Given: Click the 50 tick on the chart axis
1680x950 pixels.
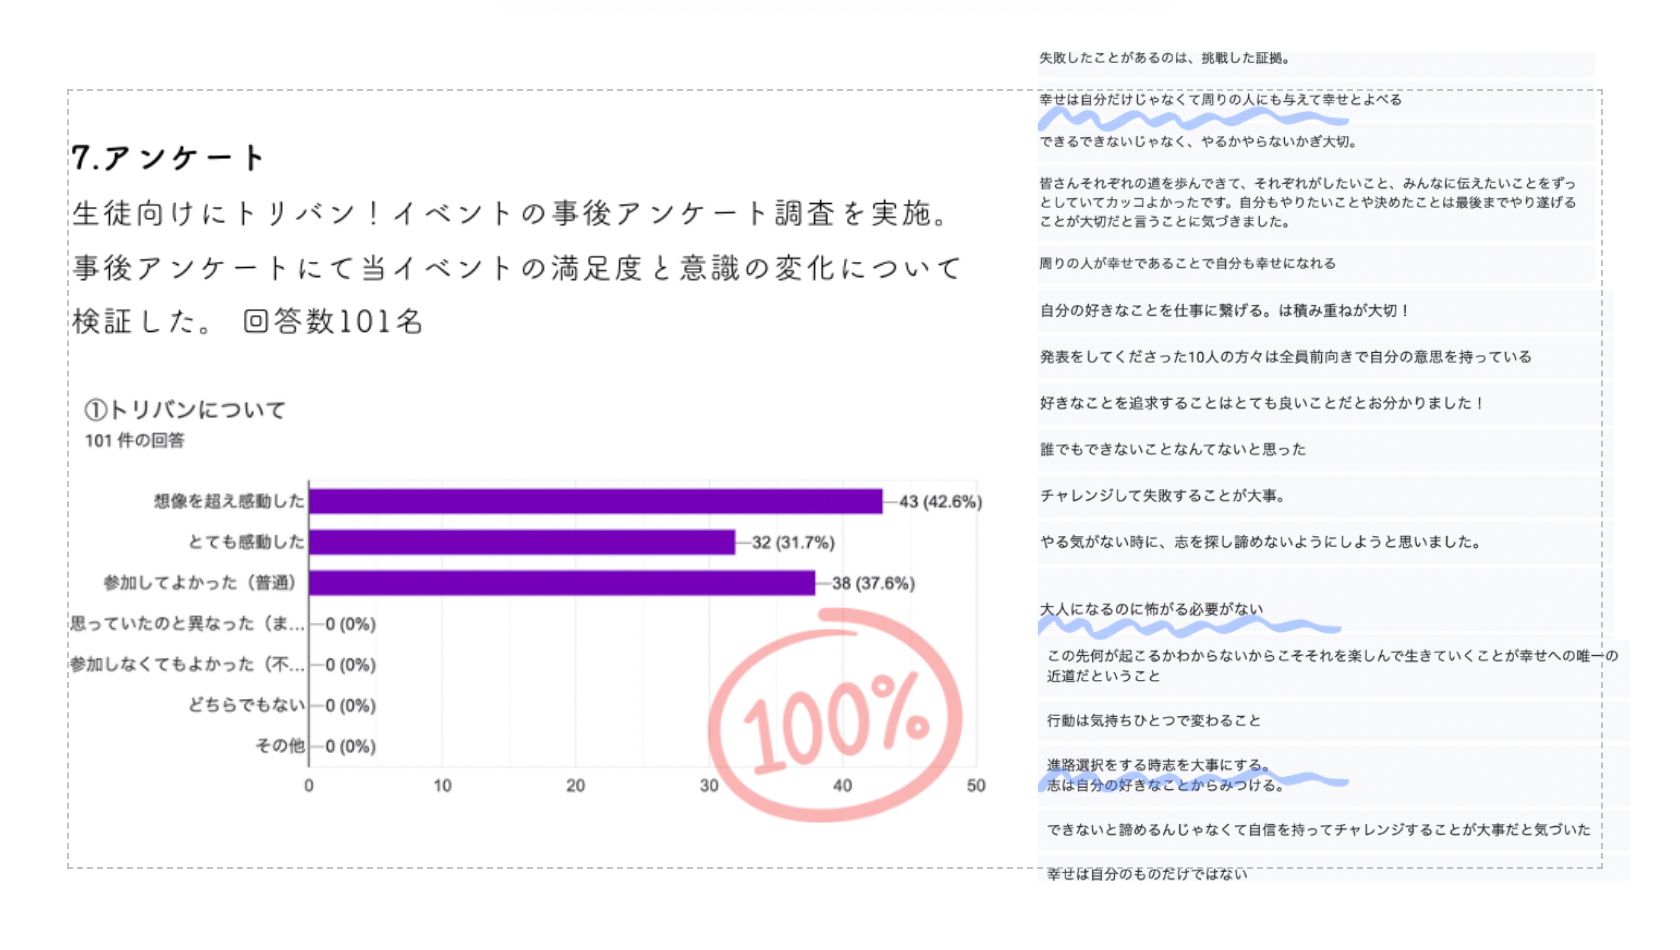Looking at the screenshot, I should pyautogui.click(x=976, y=786).
